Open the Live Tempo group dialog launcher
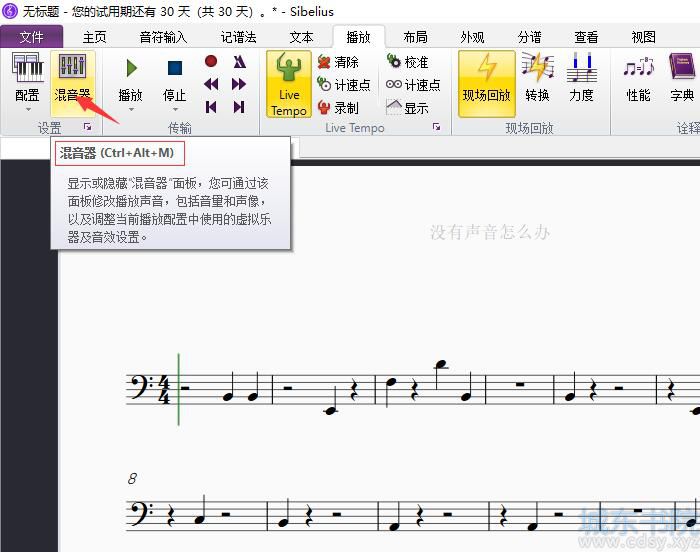700x552 pixels. click(x=436, y=127)
